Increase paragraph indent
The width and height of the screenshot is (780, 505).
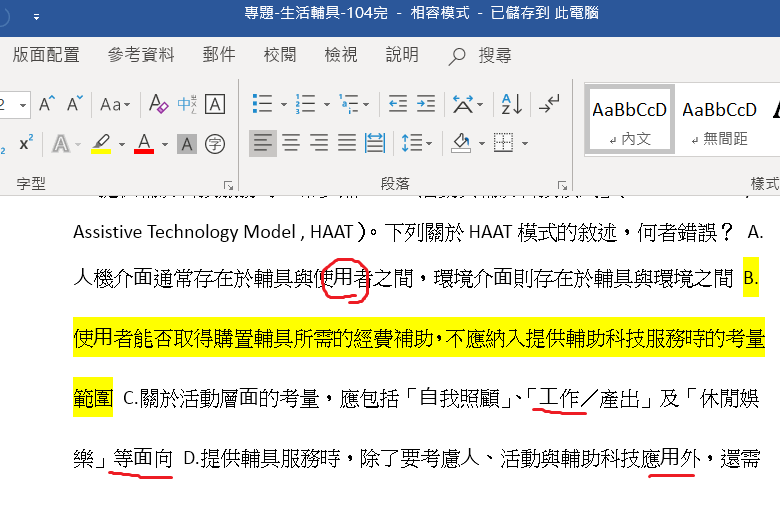click(426, 104)
